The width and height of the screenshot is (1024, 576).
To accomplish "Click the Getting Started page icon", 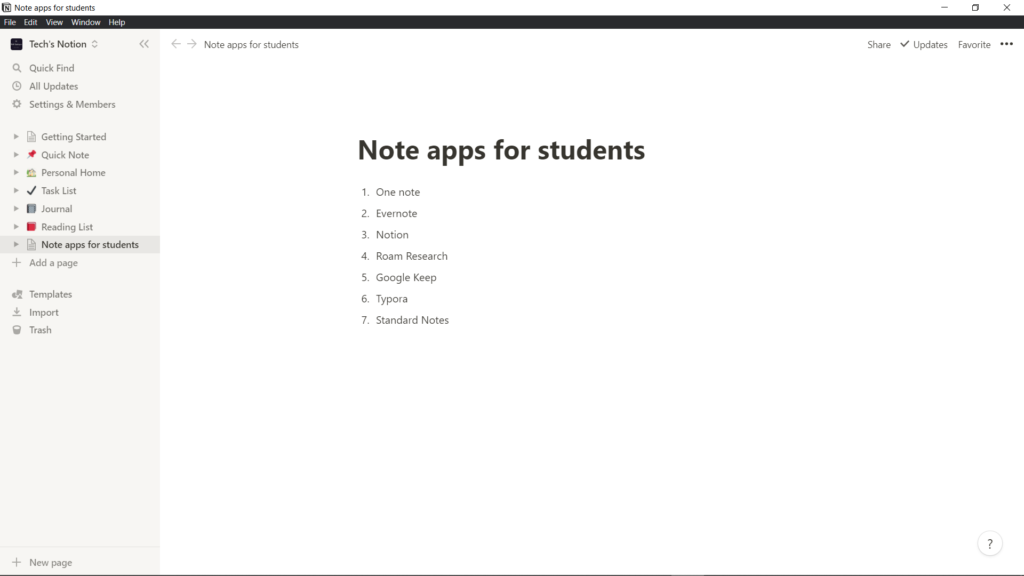I will click(31, 136).
